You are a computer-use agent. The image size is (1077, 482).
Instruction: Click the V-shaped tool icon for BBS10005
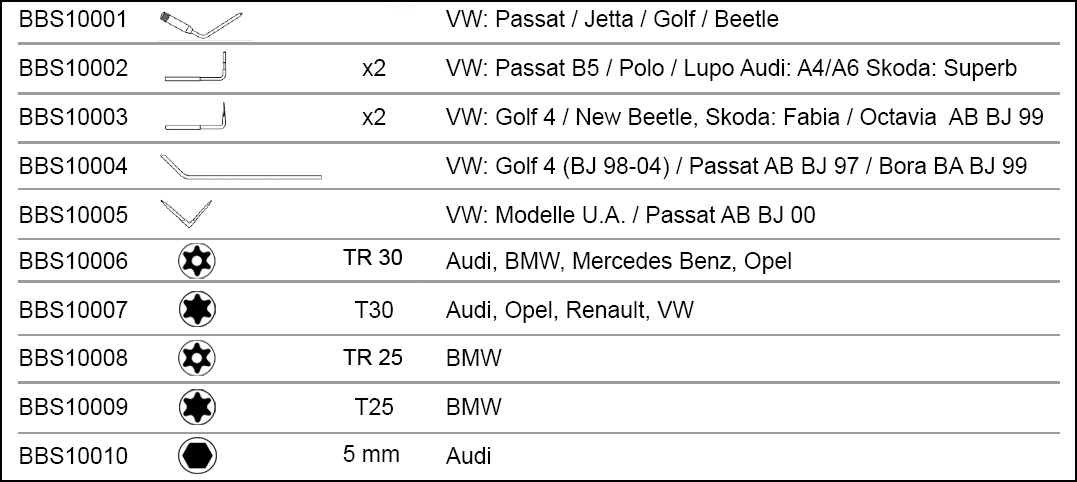click(x=187, y=213)
